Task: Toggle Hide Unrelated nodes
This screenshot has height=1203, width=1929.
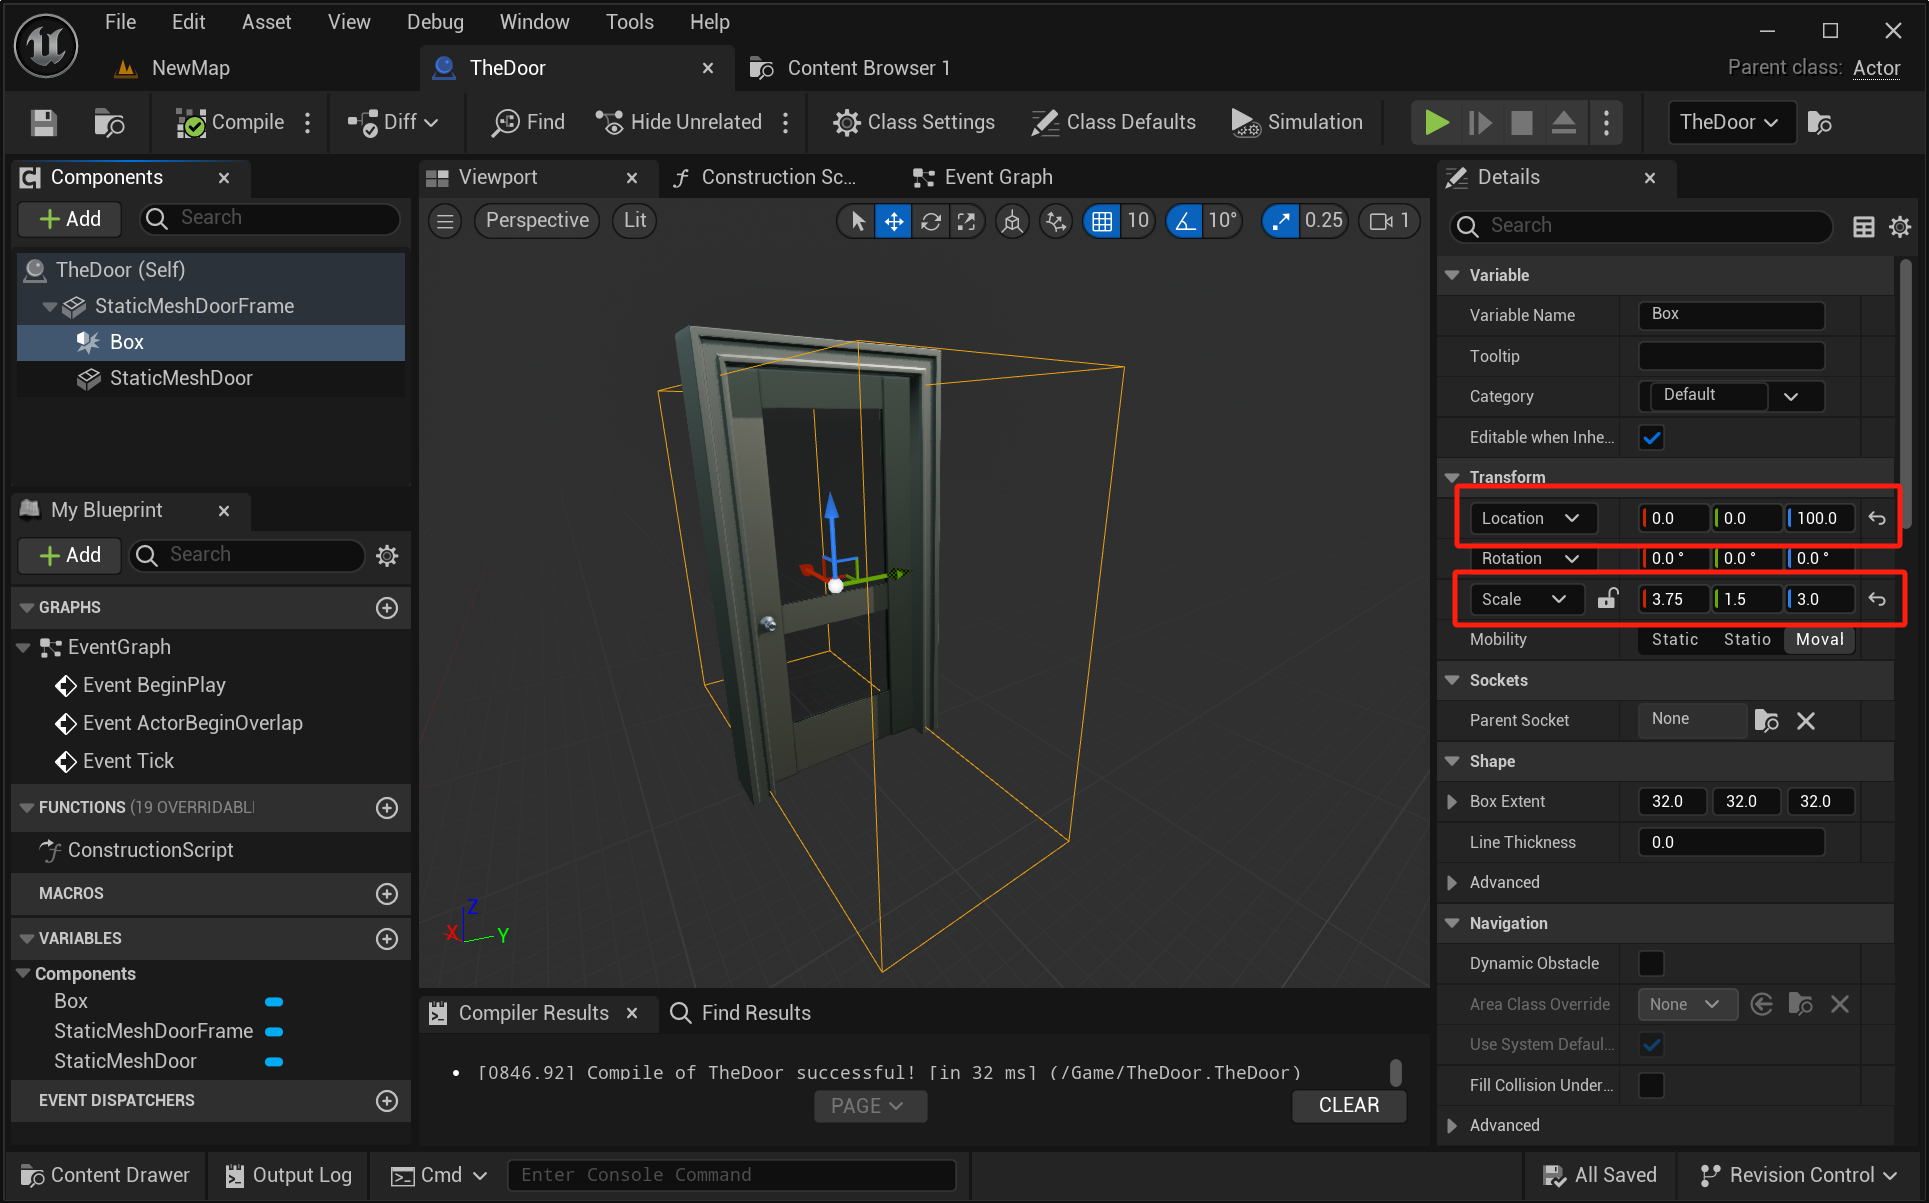Action: click(x=678, y=122)
